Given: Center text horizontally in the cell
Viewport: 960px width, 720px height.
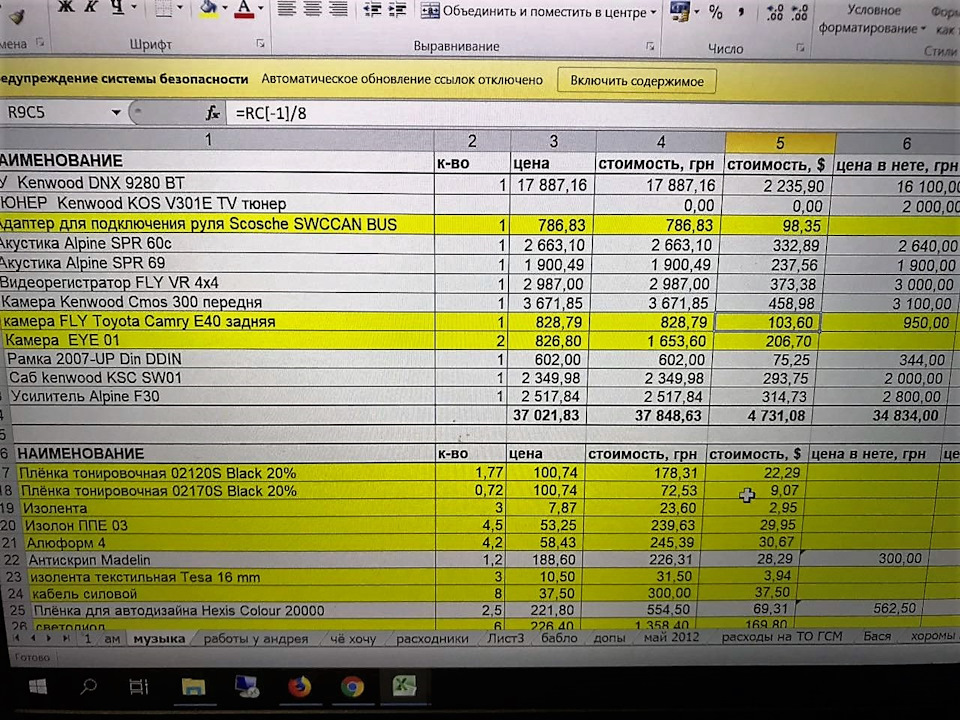Looking at the screenshot, I should (x=313, y=9).
